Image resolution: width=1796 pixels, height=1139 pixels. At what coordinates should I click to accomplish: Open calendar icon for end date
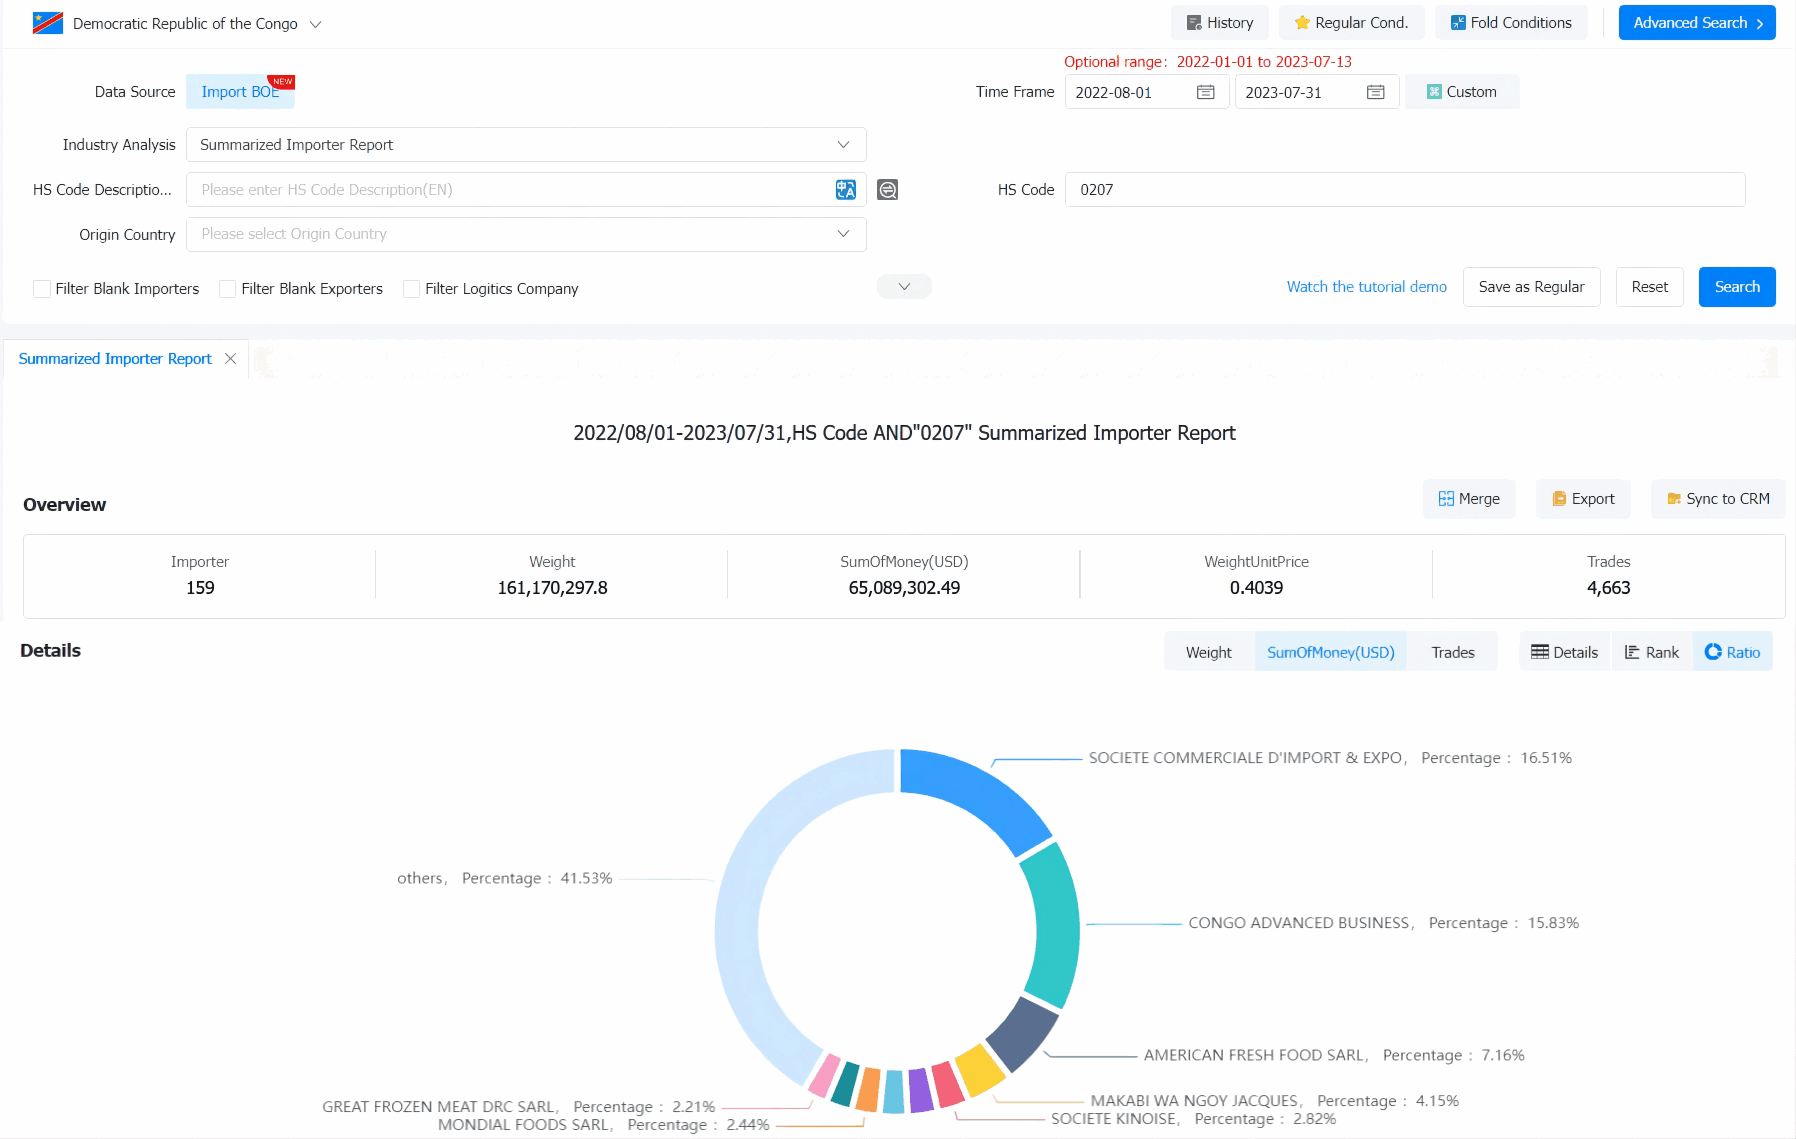point(1376,92)
